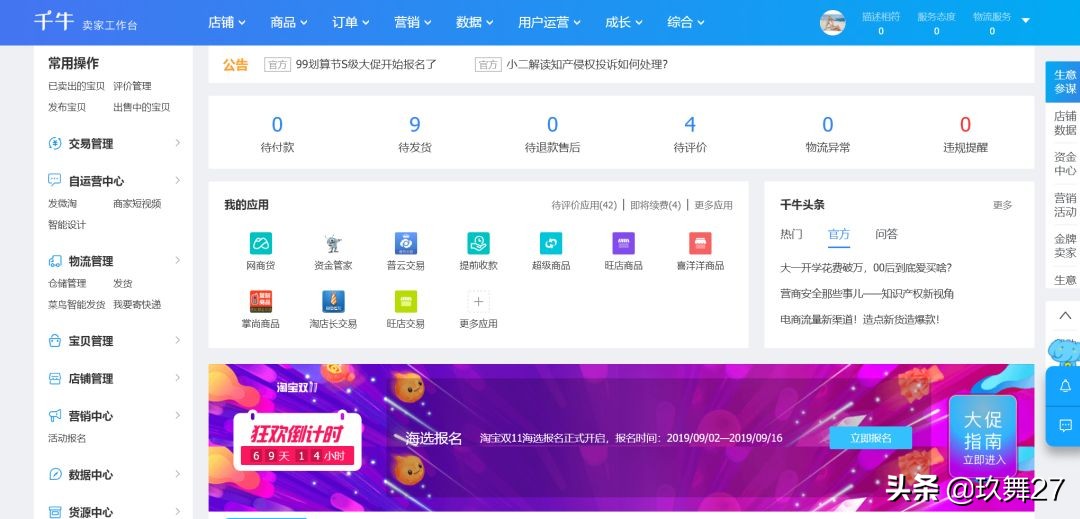Launch the 淘店长交易 app icon
Screen dimensions: 1080x519
(333, 301)
